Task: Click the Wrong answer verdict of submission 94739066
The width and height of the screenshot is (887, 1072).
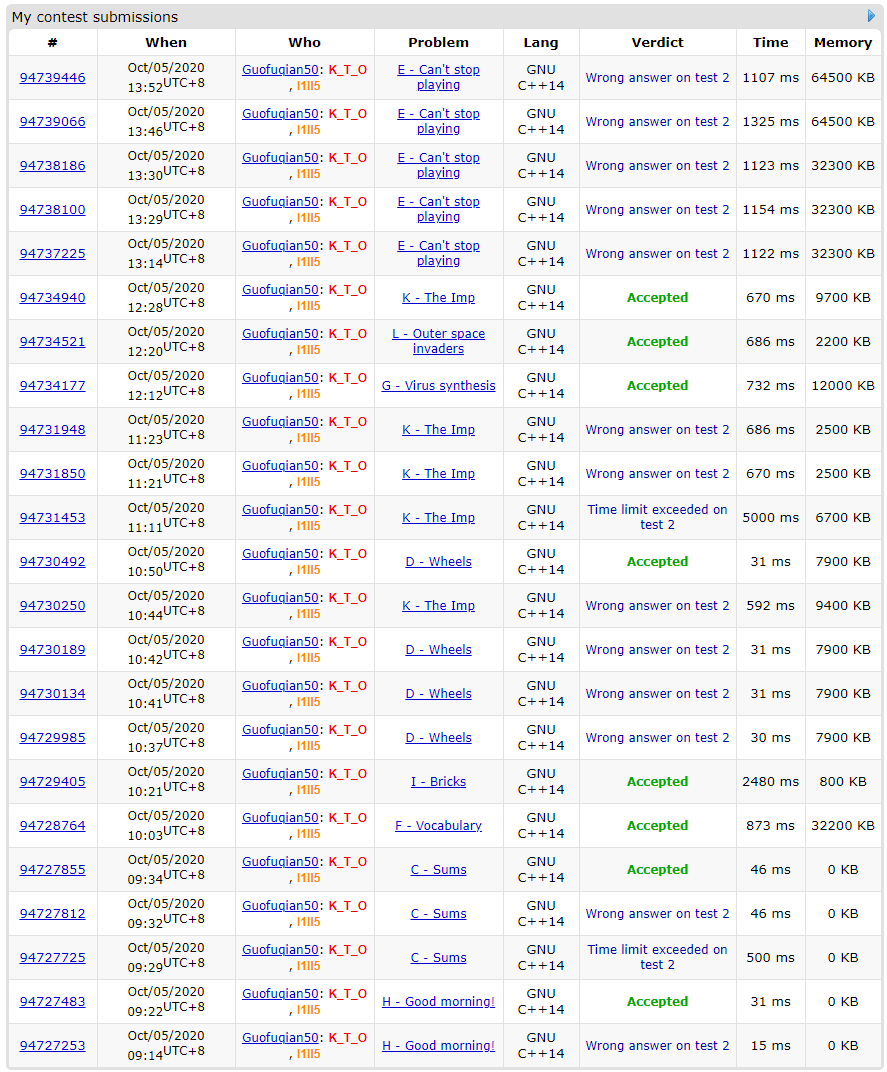Action: (x=657, y=122)
